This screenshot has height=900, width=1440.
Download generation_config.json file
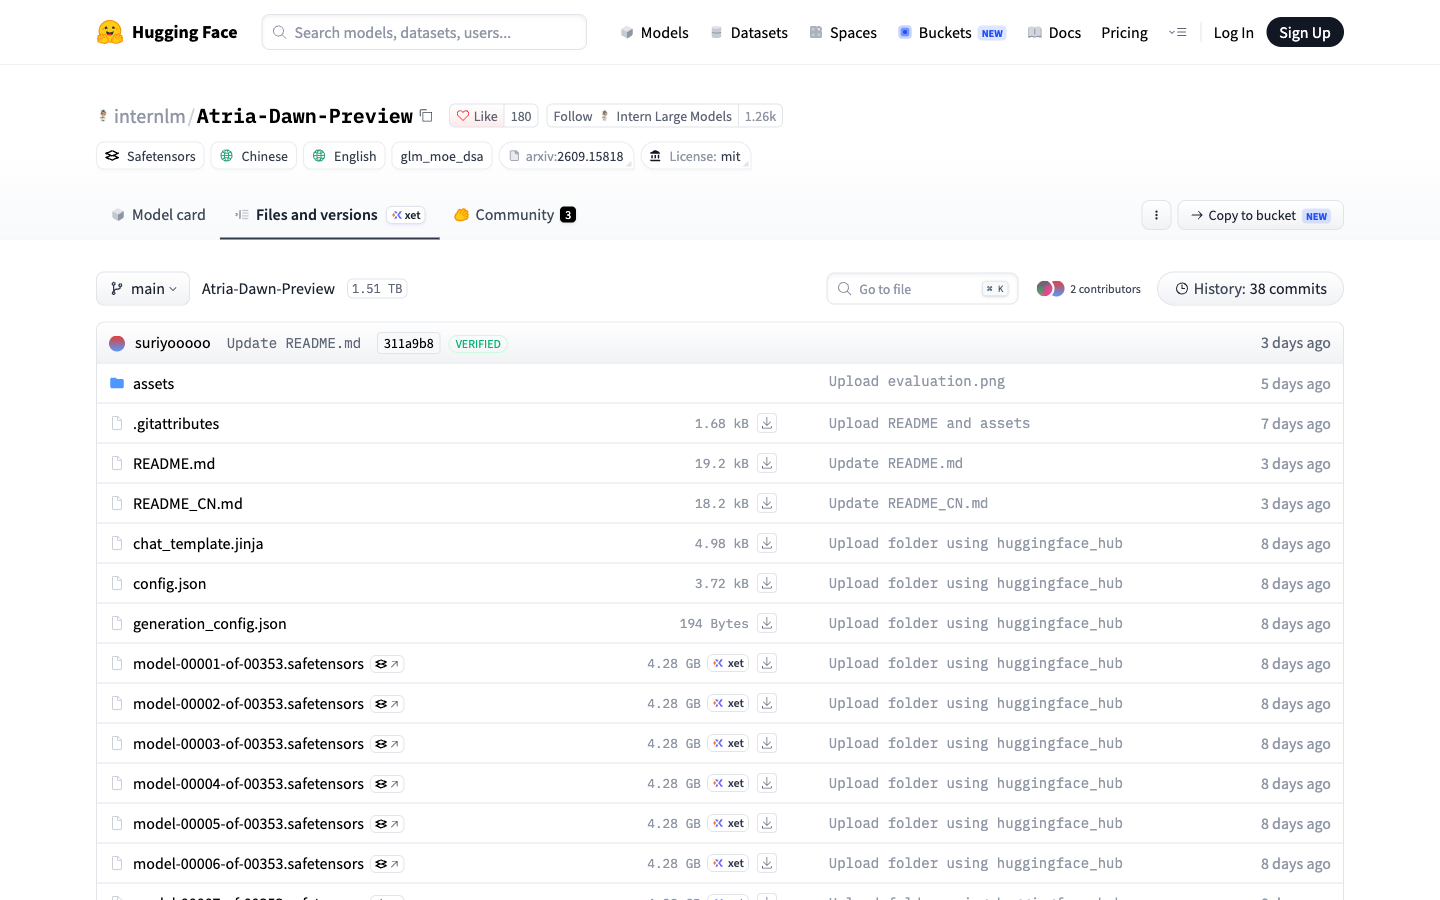pyautogui.click(x=767, y=623)
